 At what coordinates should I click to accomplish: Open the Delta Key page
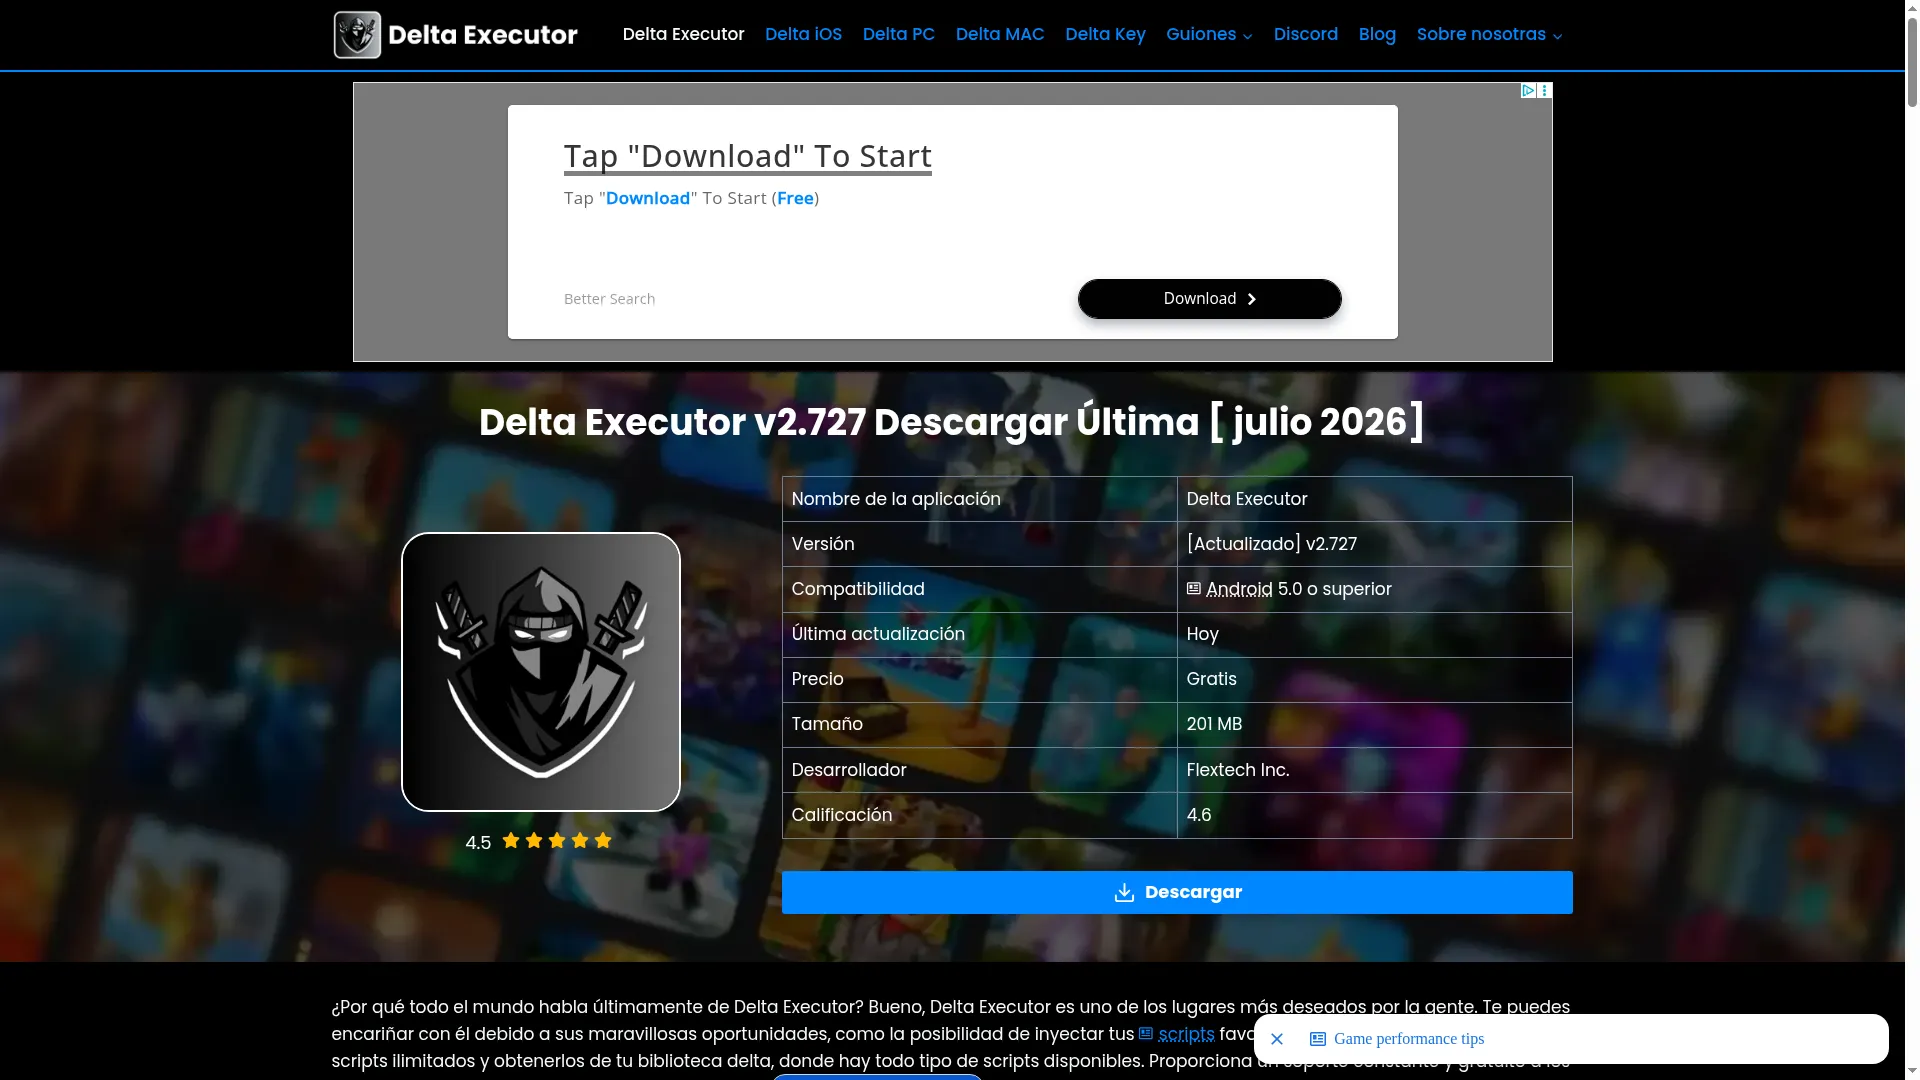1105,34
